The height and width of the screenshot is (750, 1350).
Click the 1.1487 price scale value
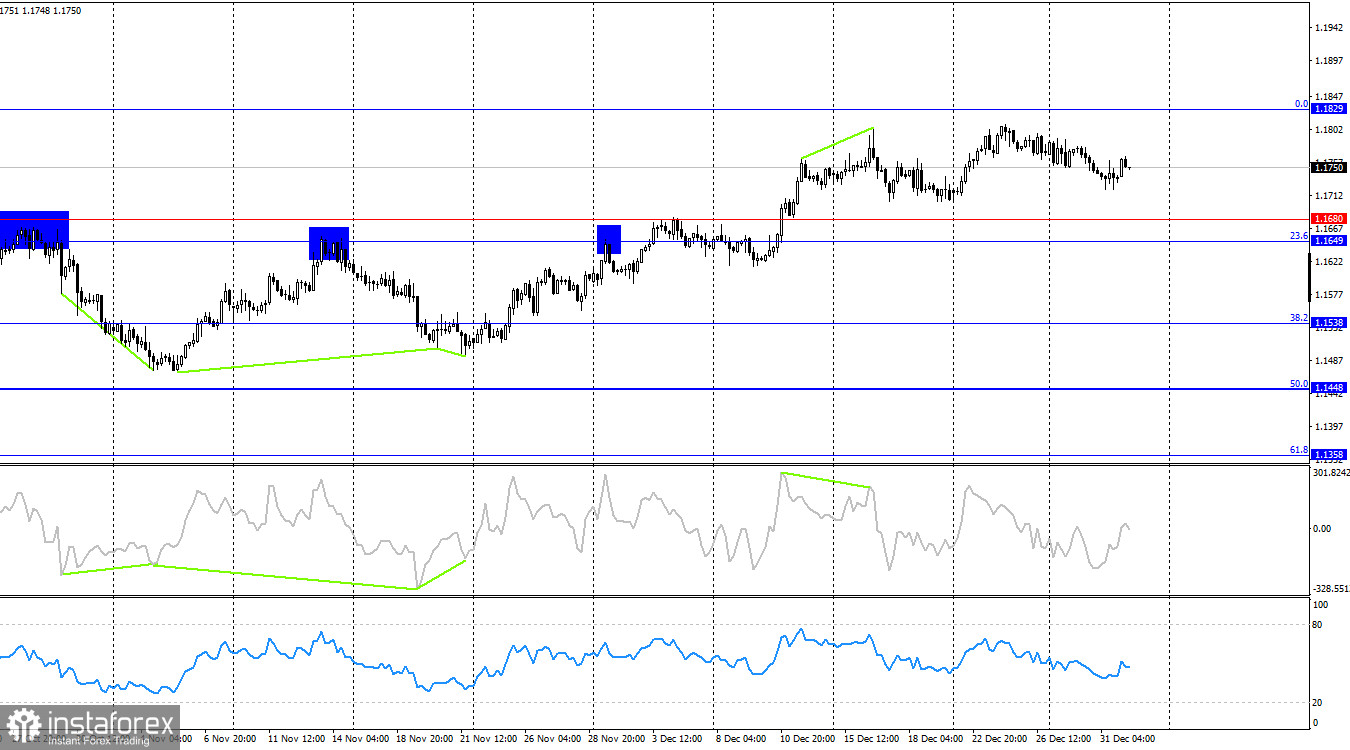(1330, 361)
